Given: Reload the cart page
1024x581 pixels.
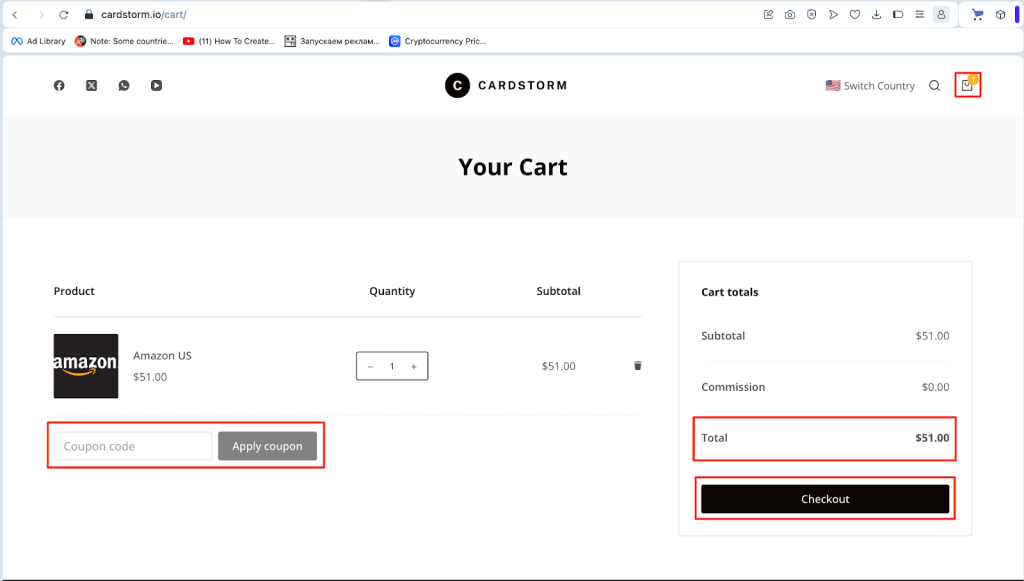Looking at the screenshot, I should pos(63,14).
